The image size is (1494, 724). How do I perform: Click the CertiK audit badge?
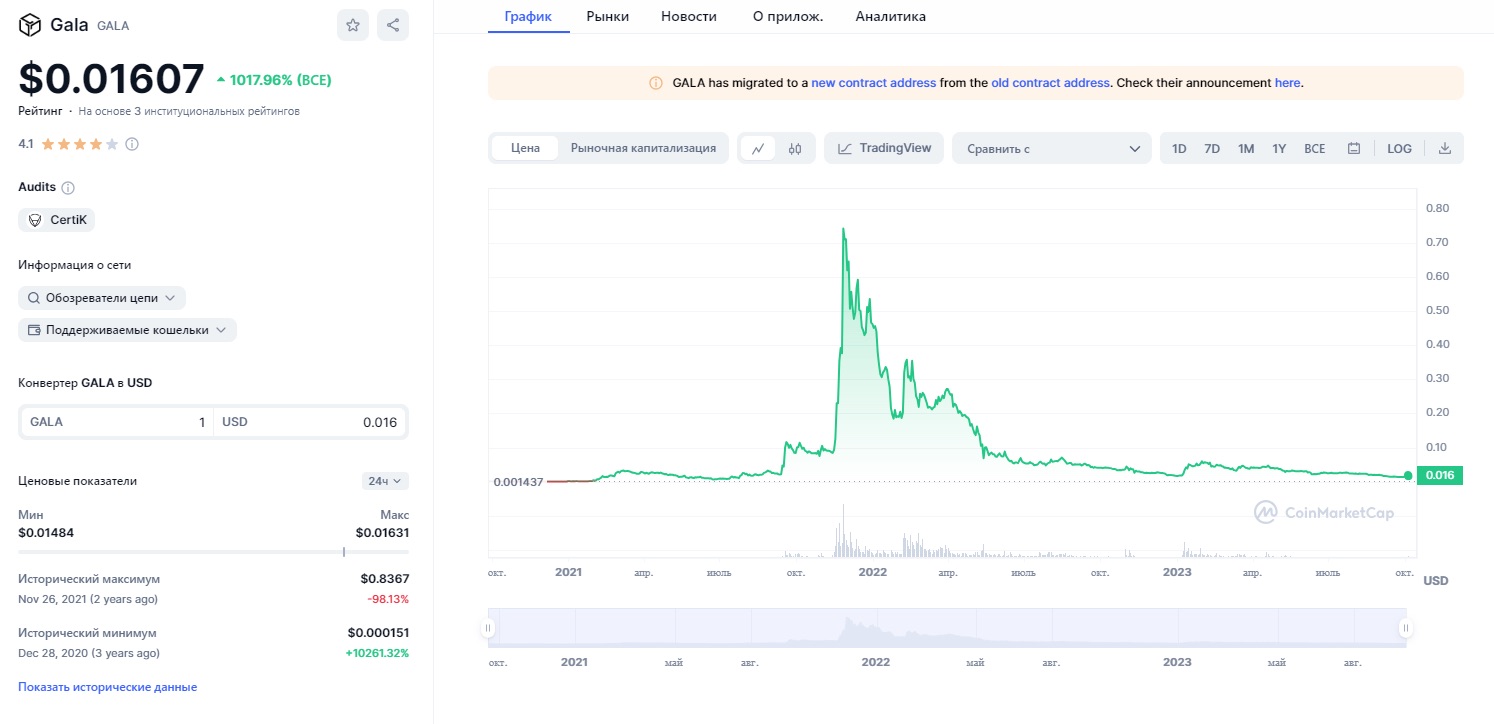coord(57,220)
